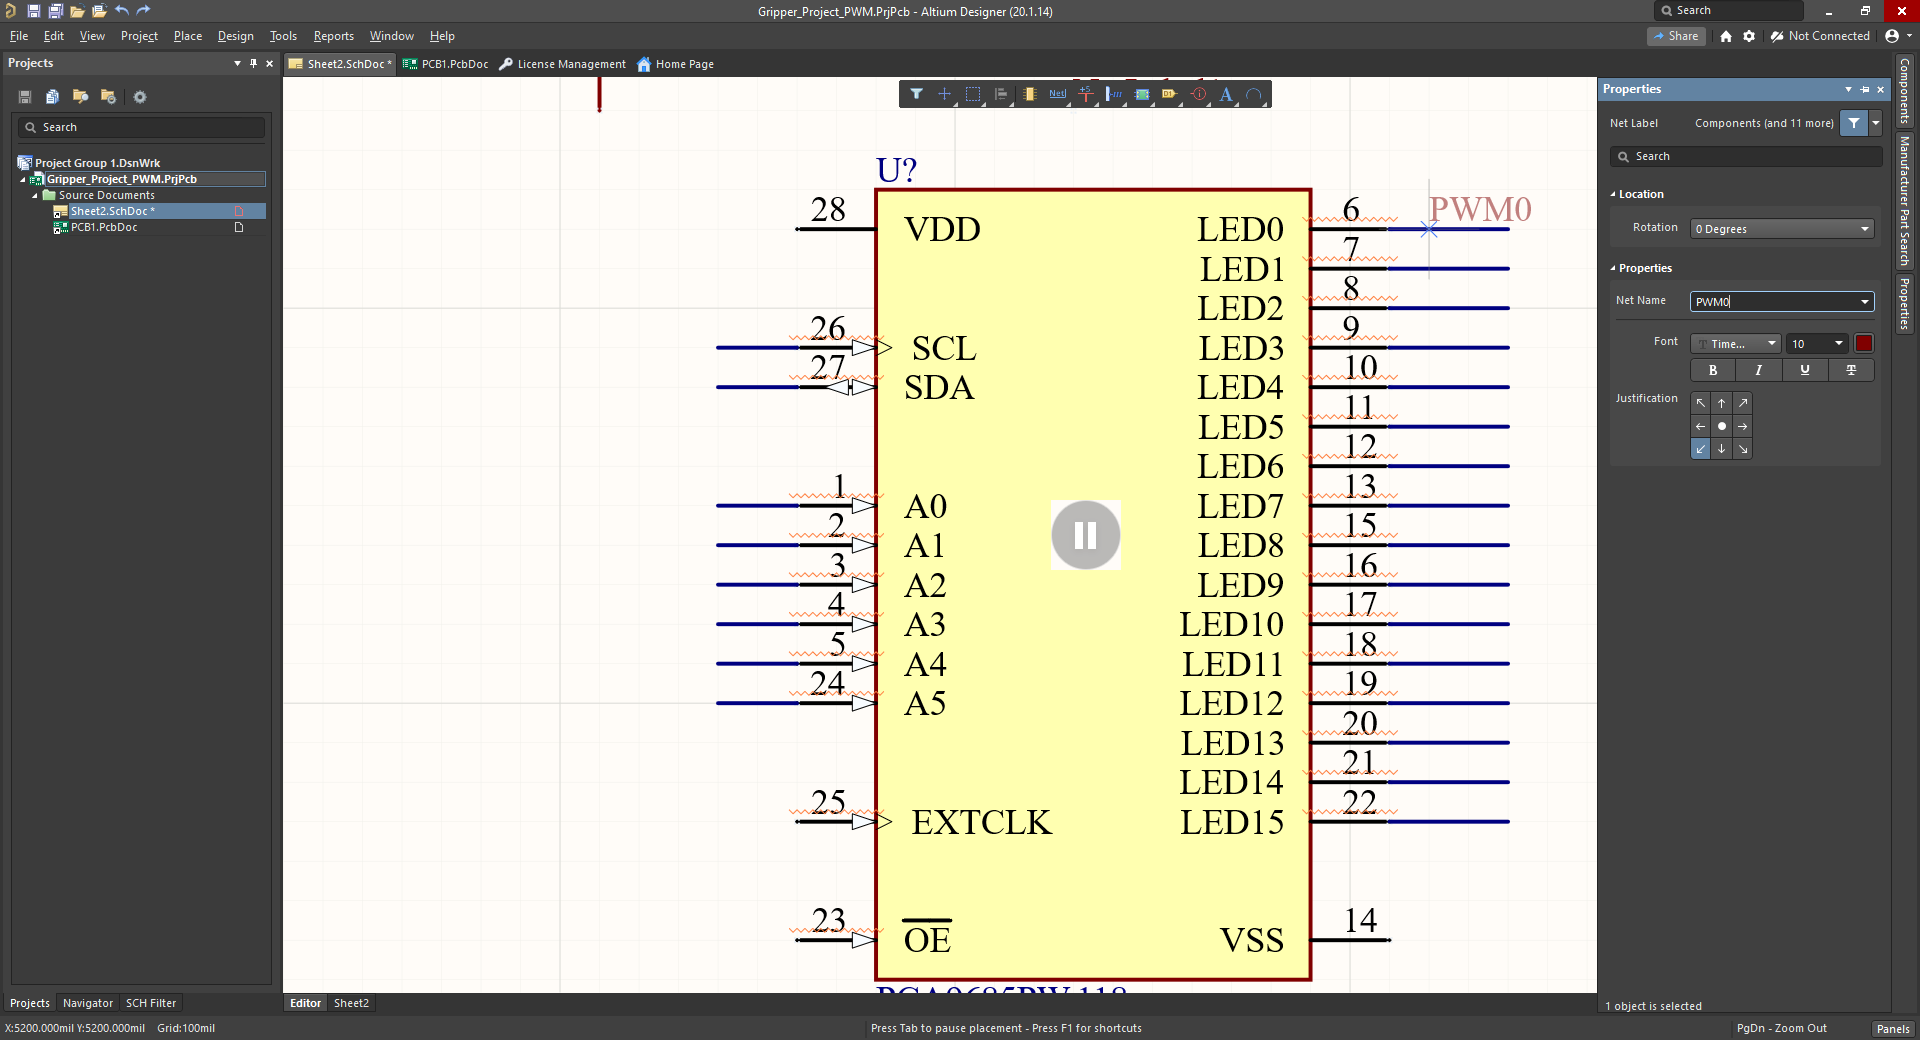1920x1040 pixels.
Task: Click the Save All icon in the title bar
Action: 55,11
